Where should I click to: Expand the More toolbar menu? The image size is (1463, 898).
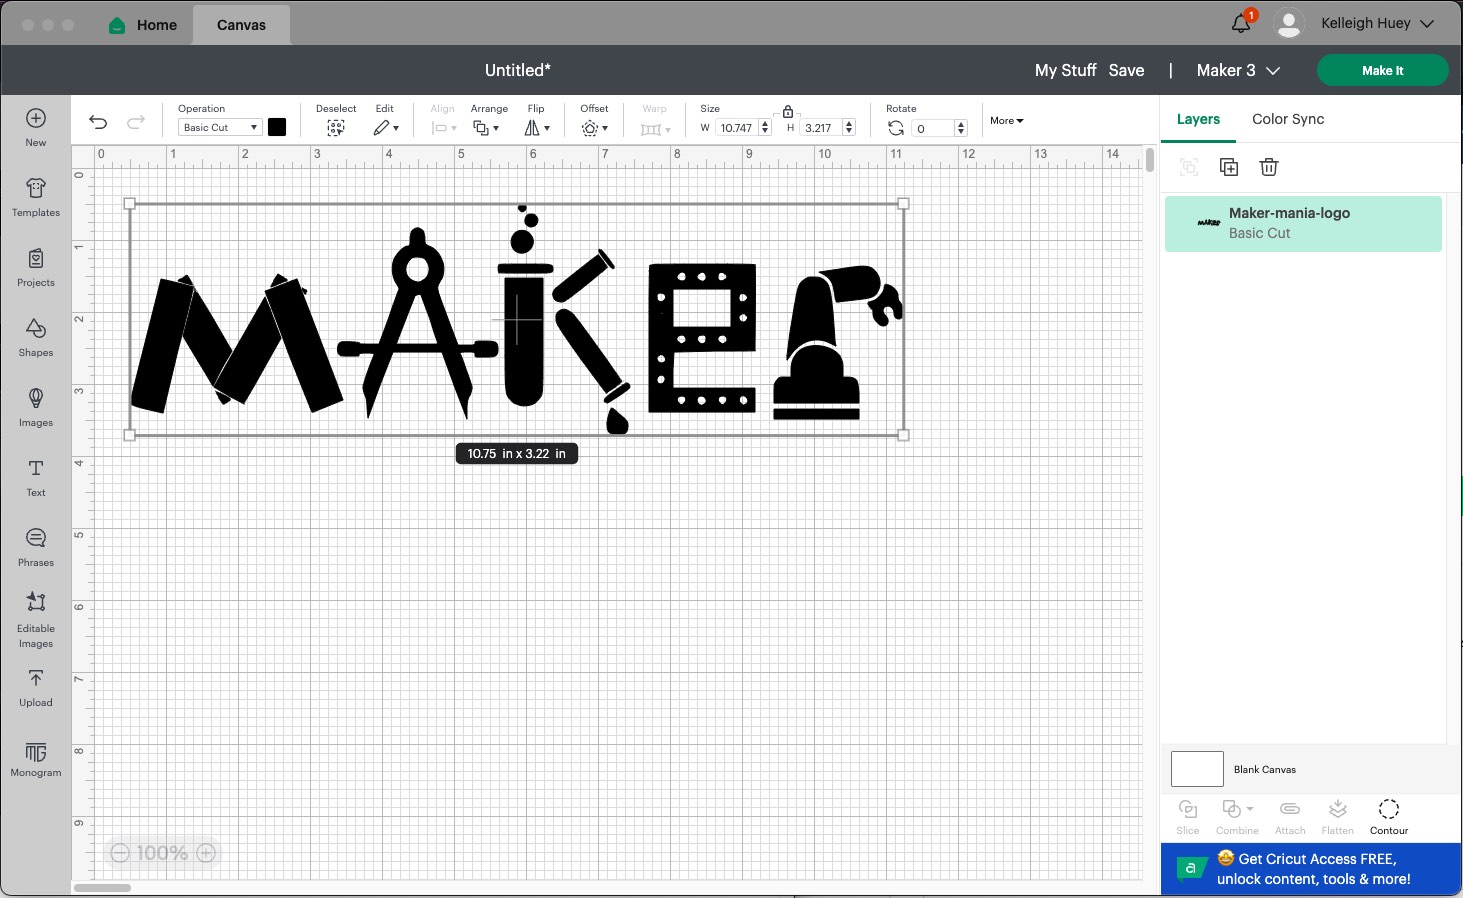coord(1007,120)
